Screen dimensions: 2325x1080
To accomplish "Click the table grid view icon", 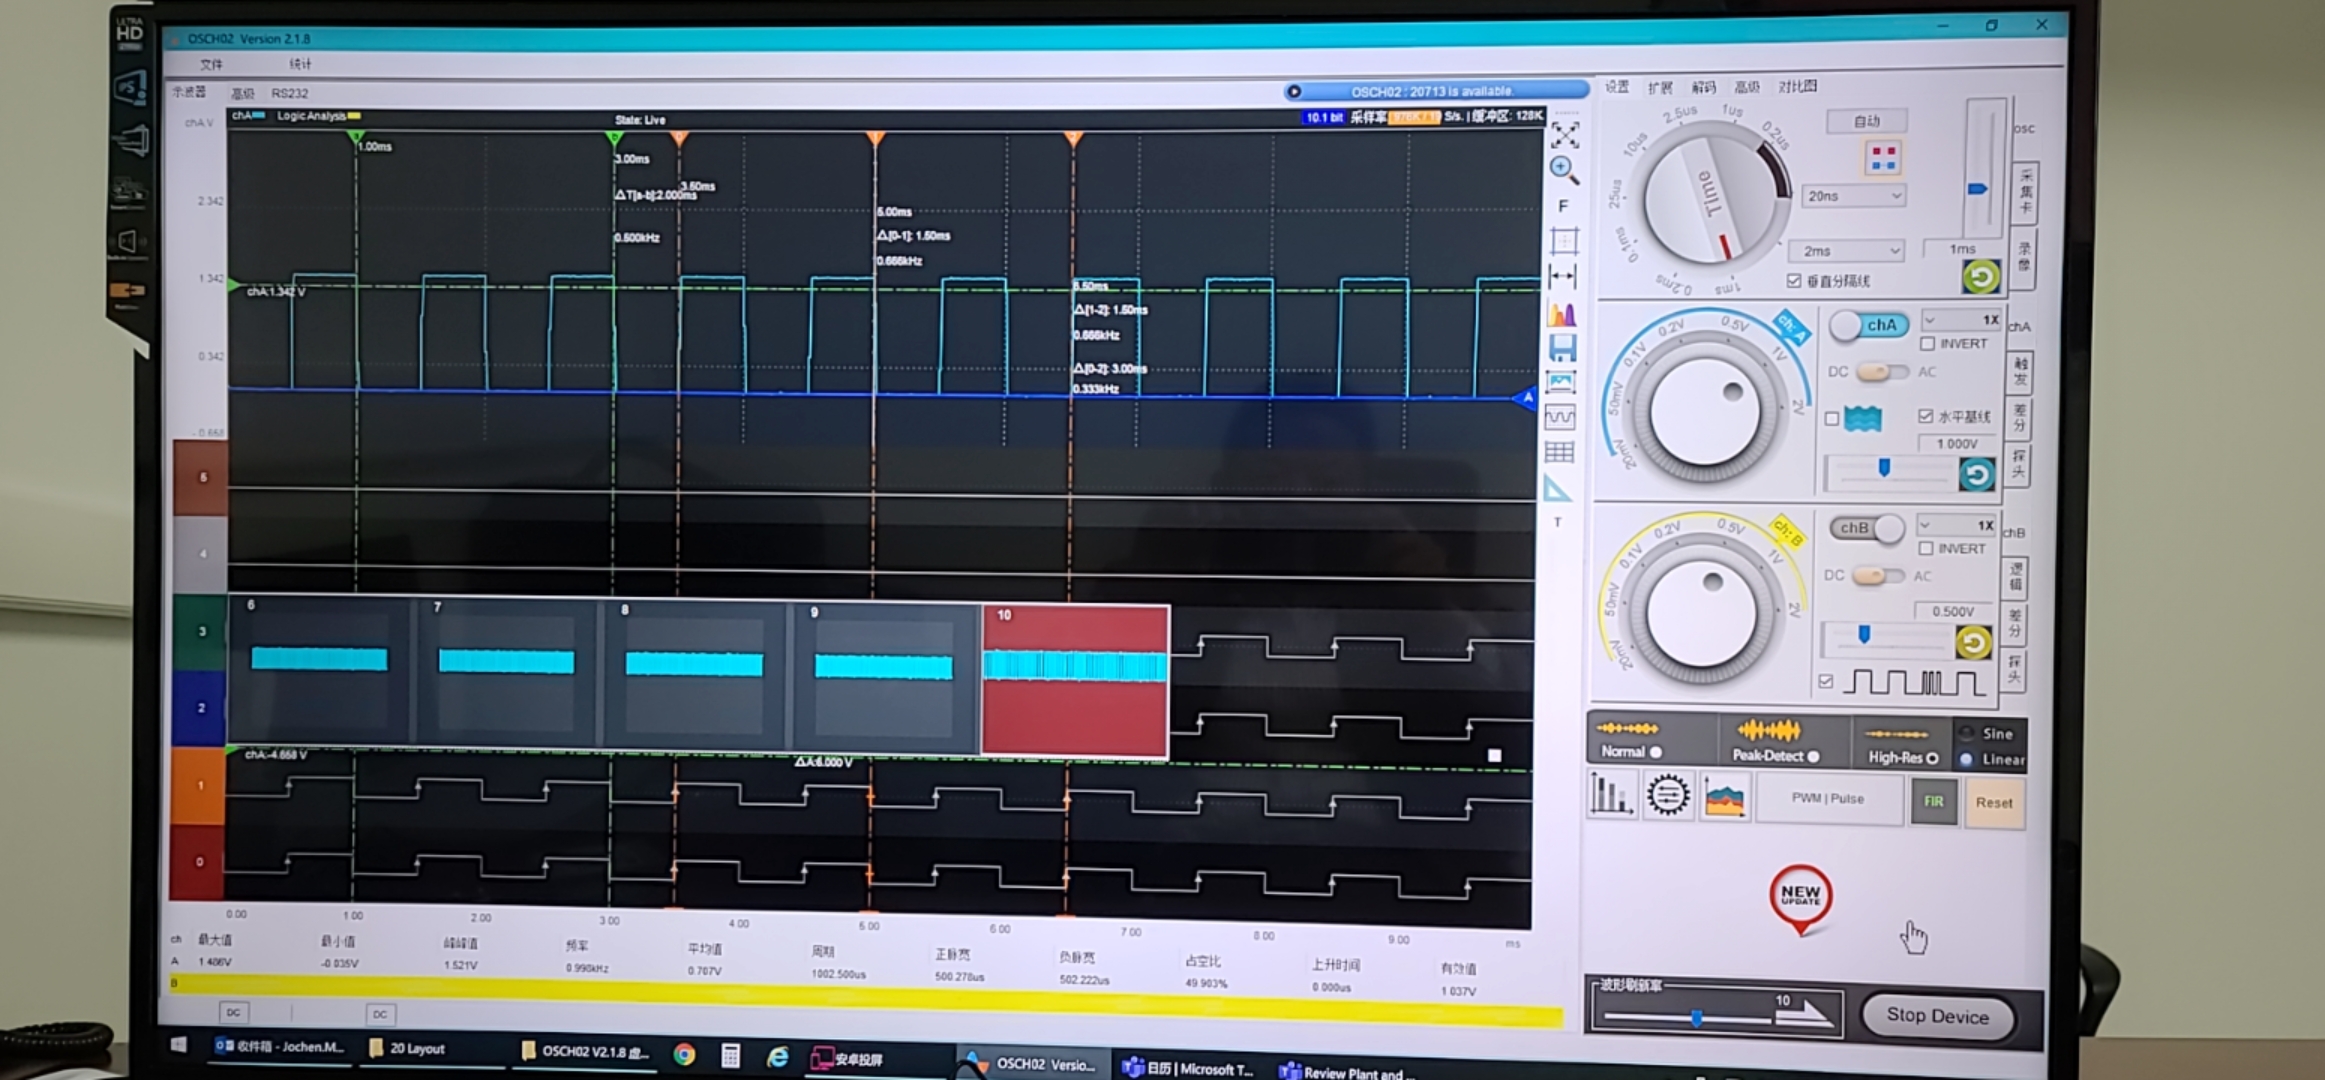I will pos(1559,452).
